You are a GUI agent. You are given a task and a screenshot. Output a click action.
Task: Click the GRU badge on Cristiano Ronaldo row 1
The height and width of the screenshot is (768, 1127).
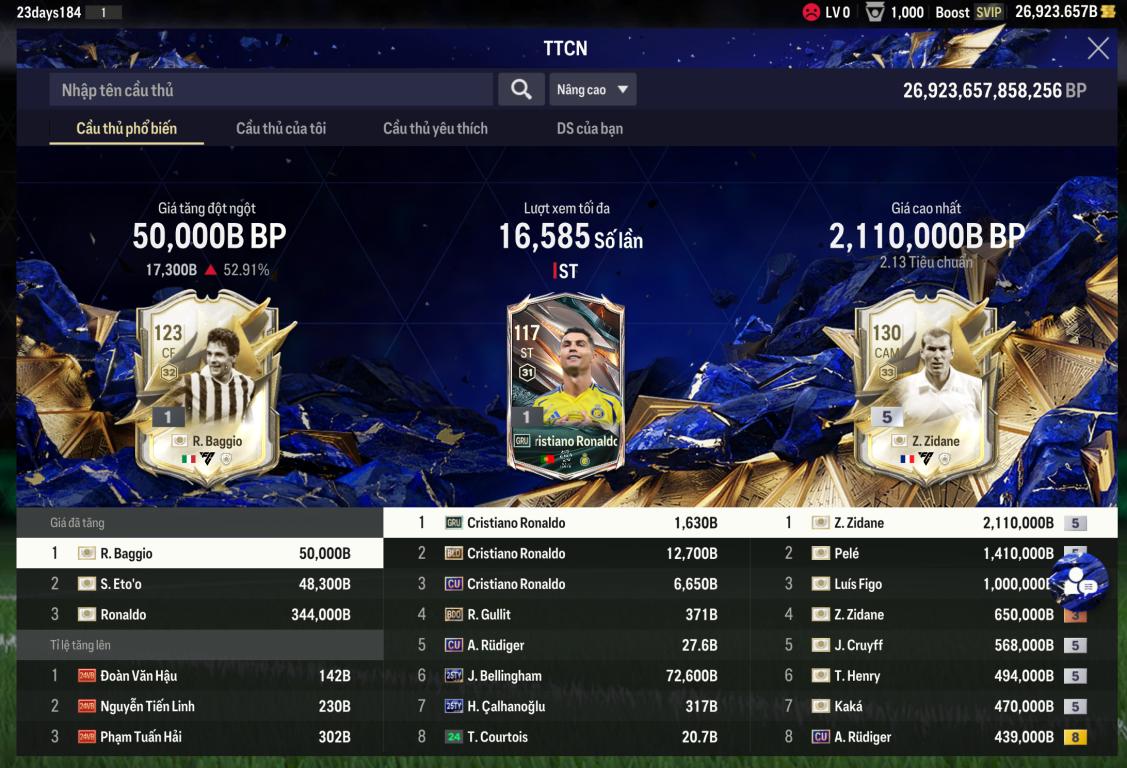pos(454,523)
